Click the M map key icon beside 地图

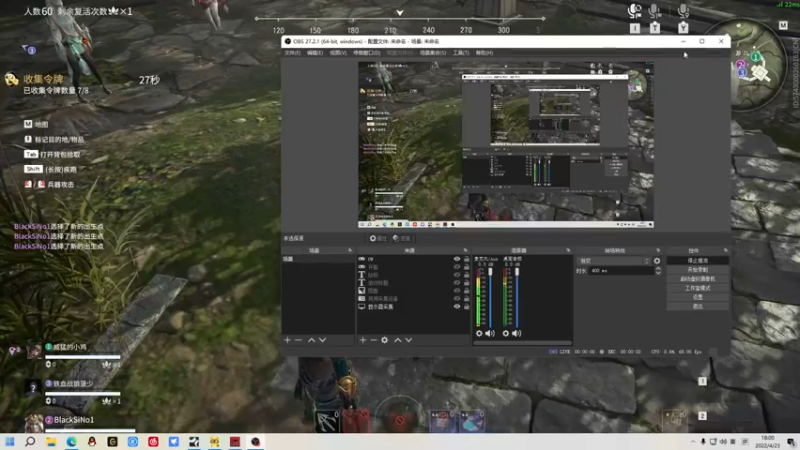28,124
